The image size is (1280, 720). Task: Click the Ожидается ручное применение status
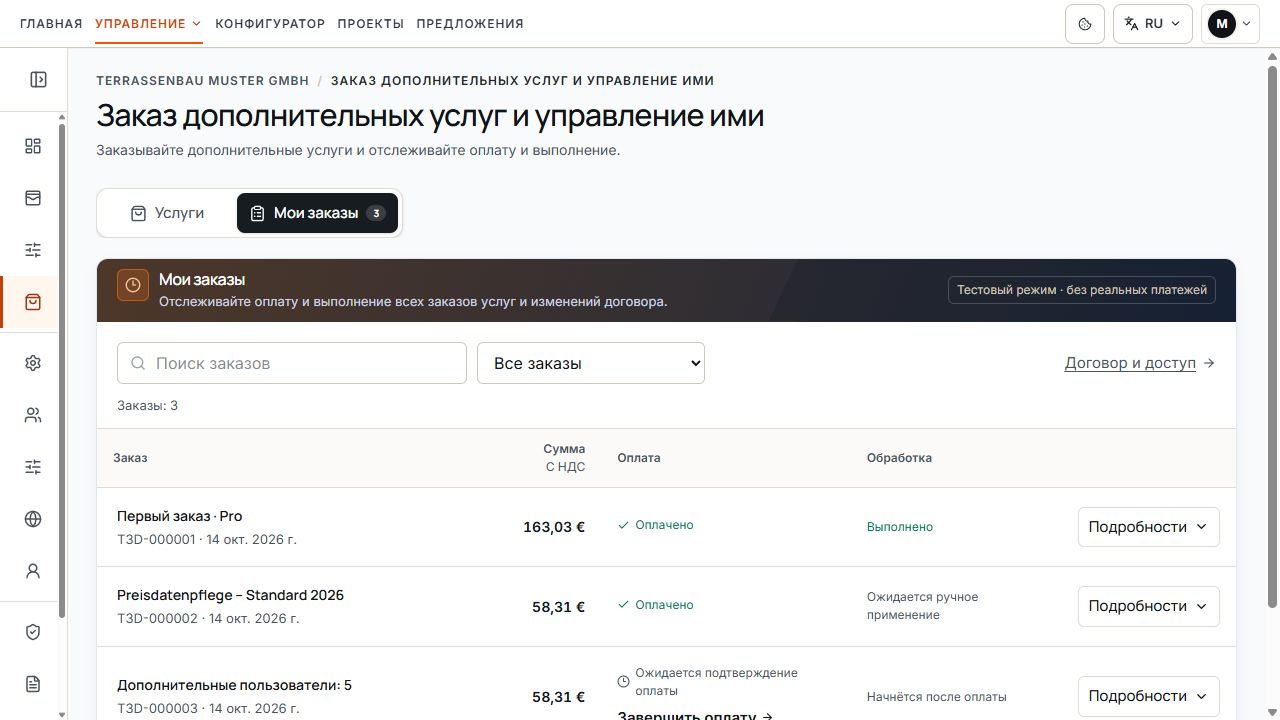click(923, 606)
